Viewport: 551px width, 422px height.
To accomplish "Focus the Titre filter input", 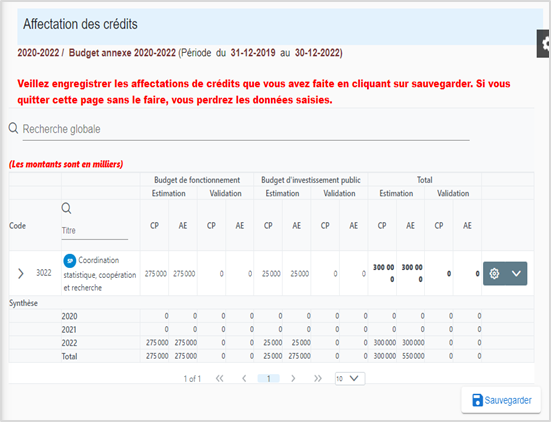I will 95,231.
